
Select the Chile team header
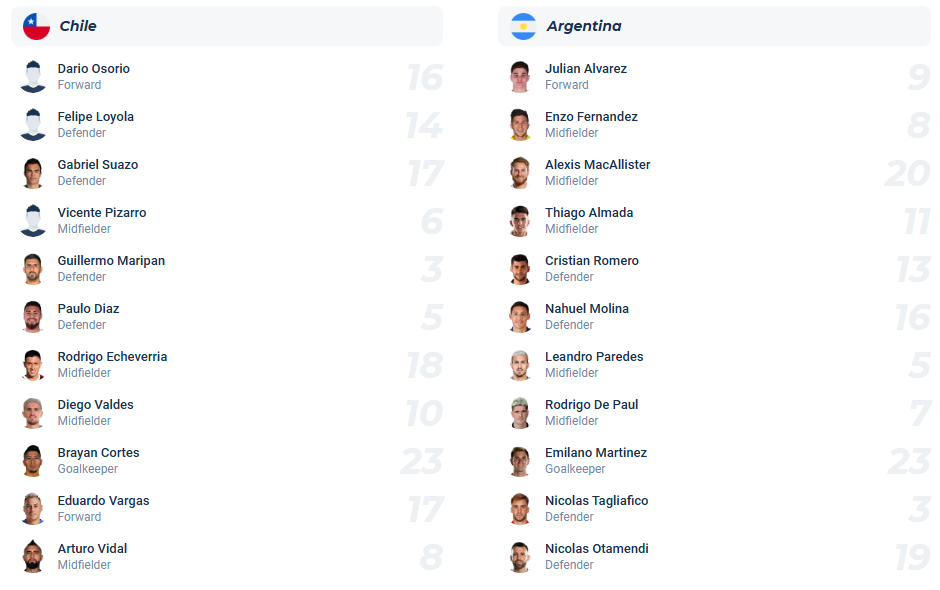coord(225,25)
